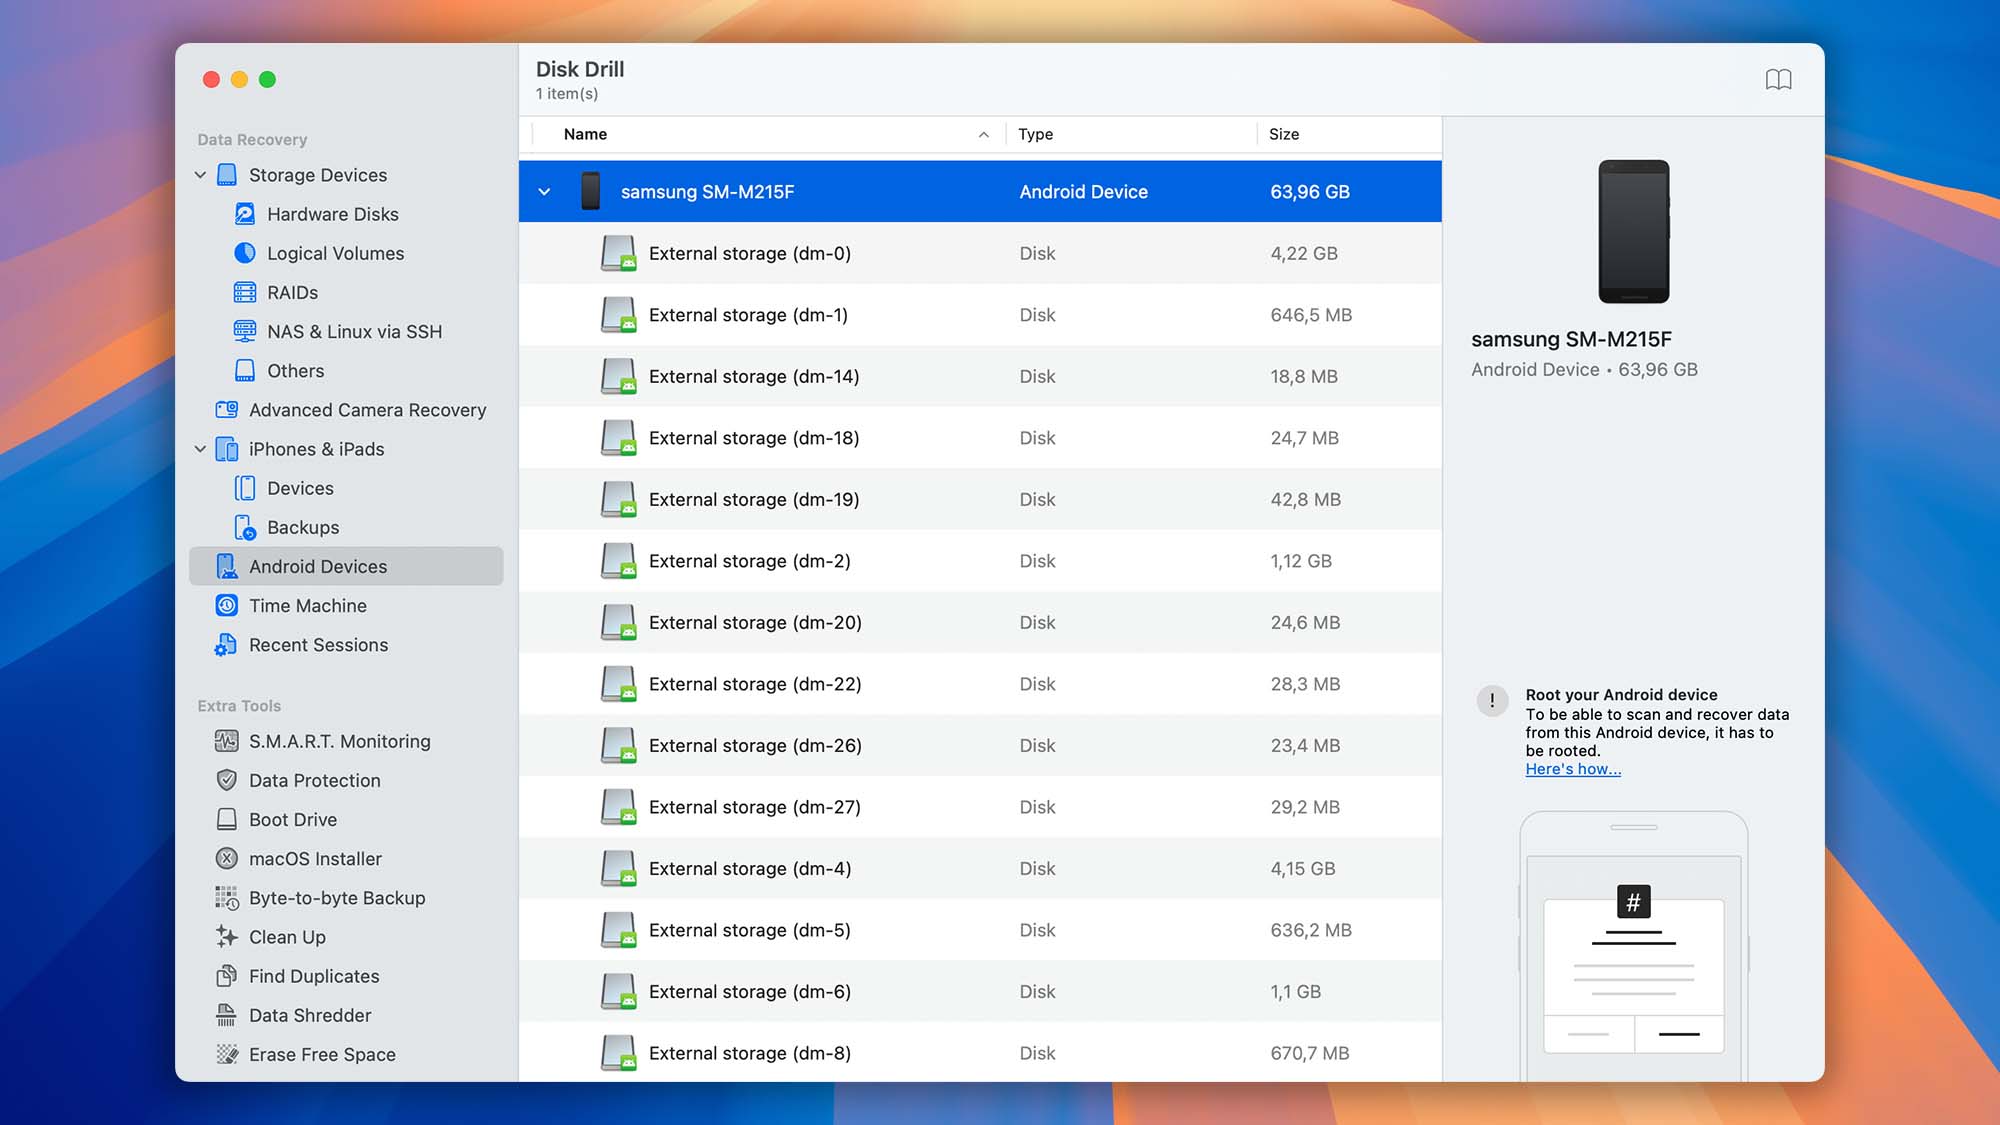2000x1125 pixels.
Task: Click the samsung SM-M215F phone icon in list
Action: tap(591, 191)
